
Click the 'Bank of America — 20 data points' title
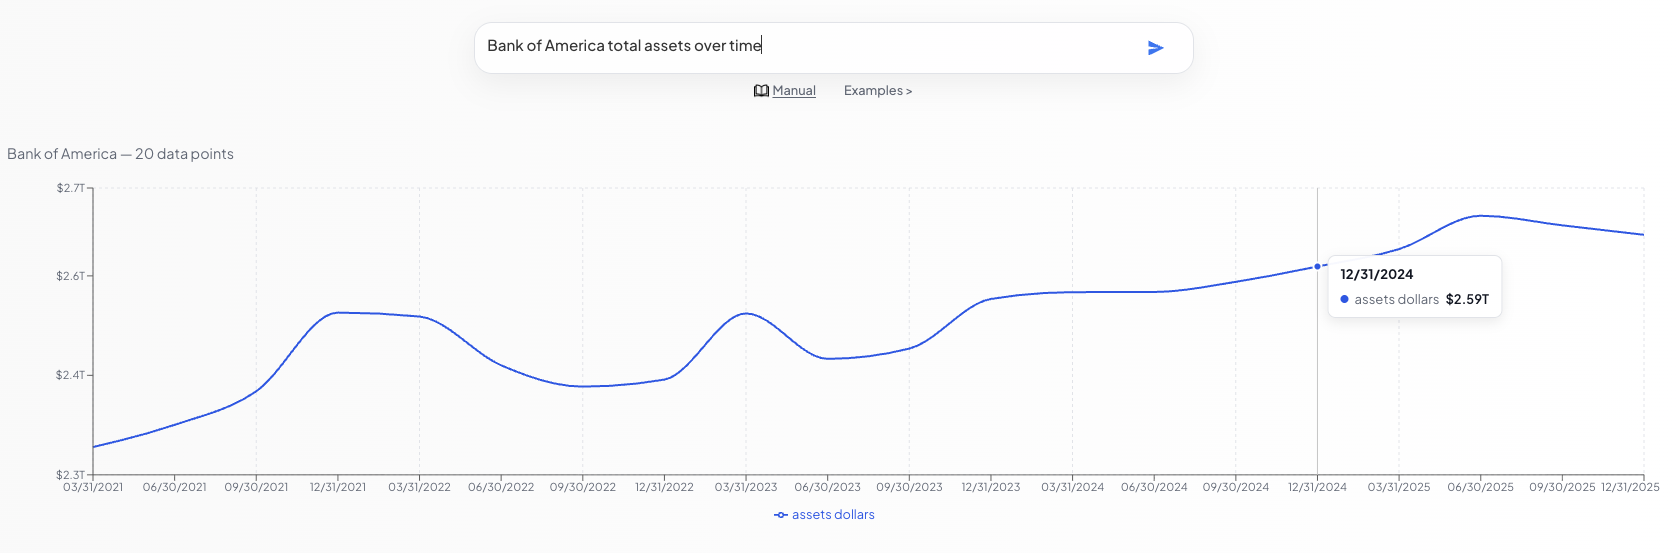120,154
